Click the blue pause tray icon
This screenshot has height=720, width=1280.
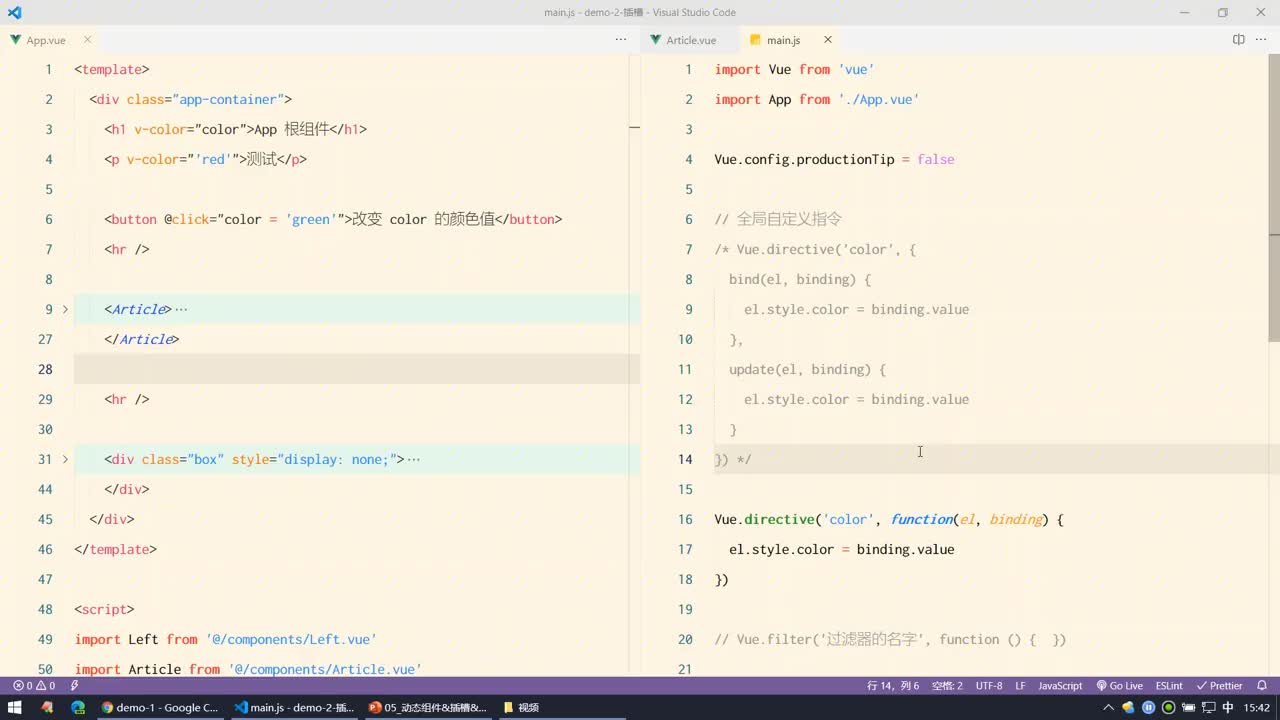1148,707
